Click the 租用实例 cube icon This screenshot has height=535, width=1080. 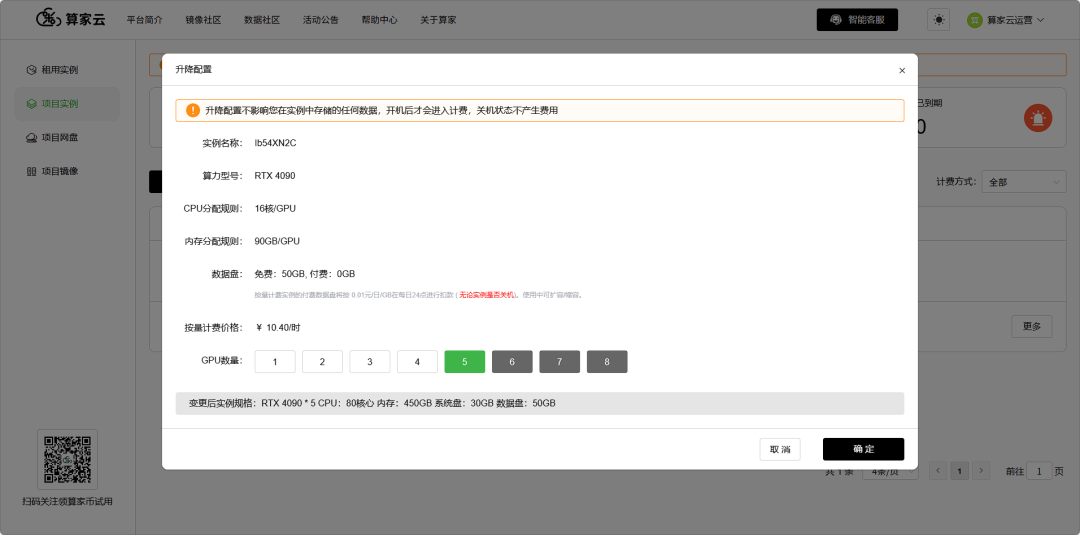[31, 70]
